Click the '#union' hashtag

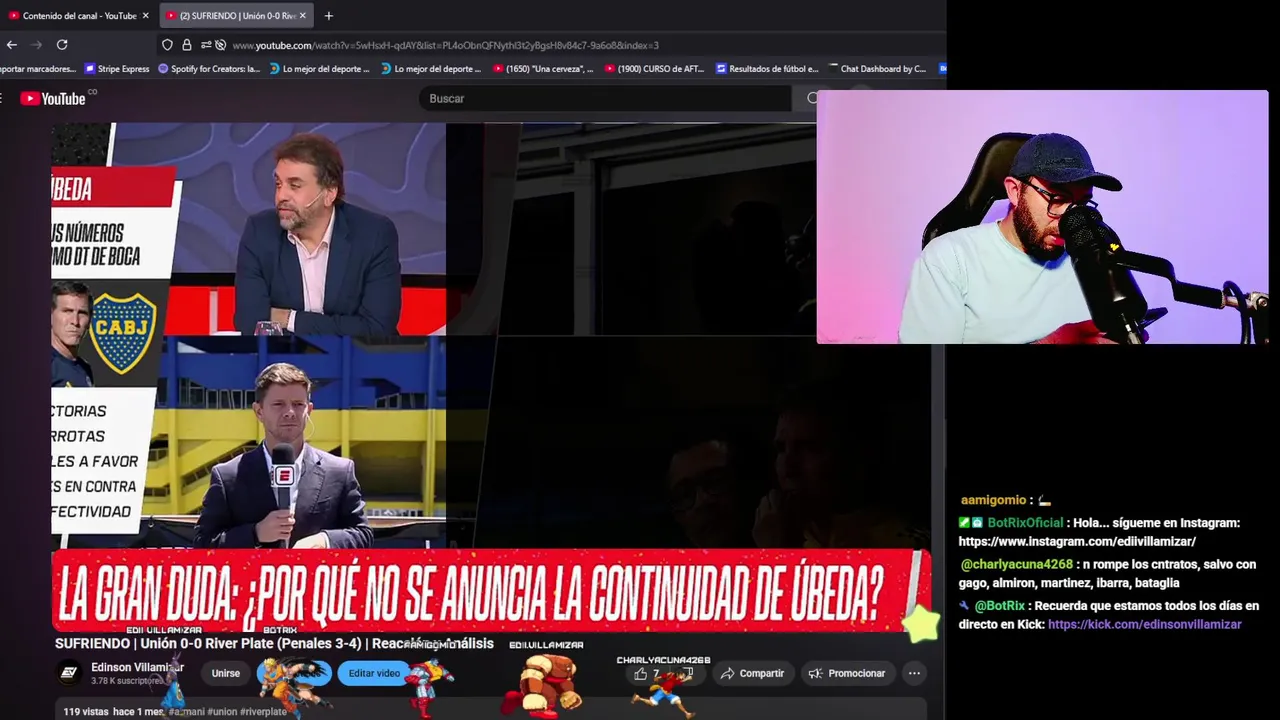tap(221, 711)
